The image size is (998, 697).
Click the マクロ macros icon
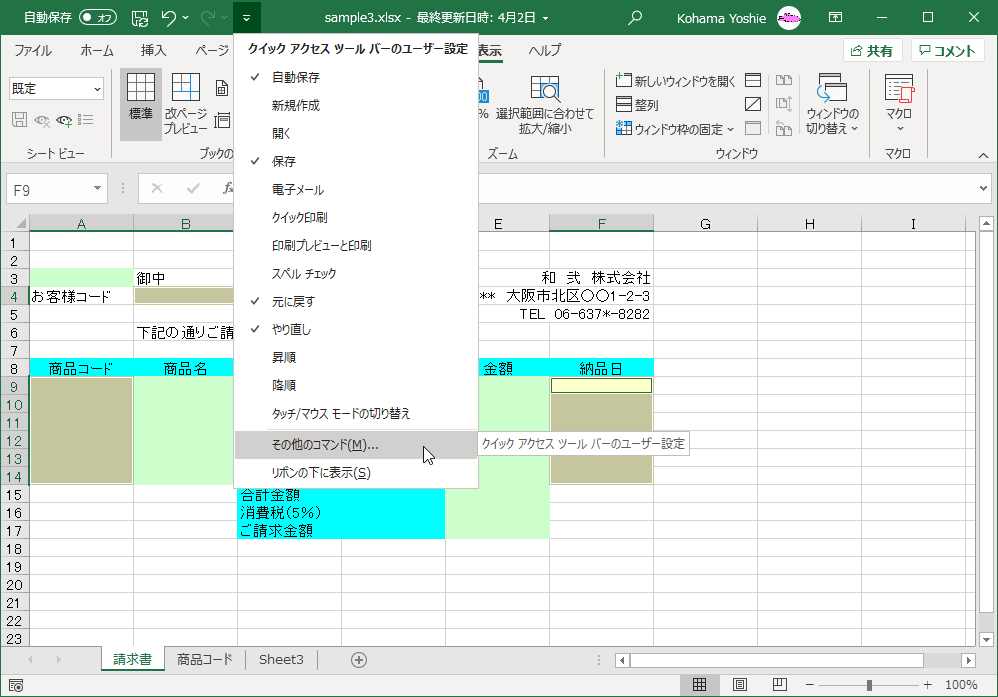(x=899, y=89)
